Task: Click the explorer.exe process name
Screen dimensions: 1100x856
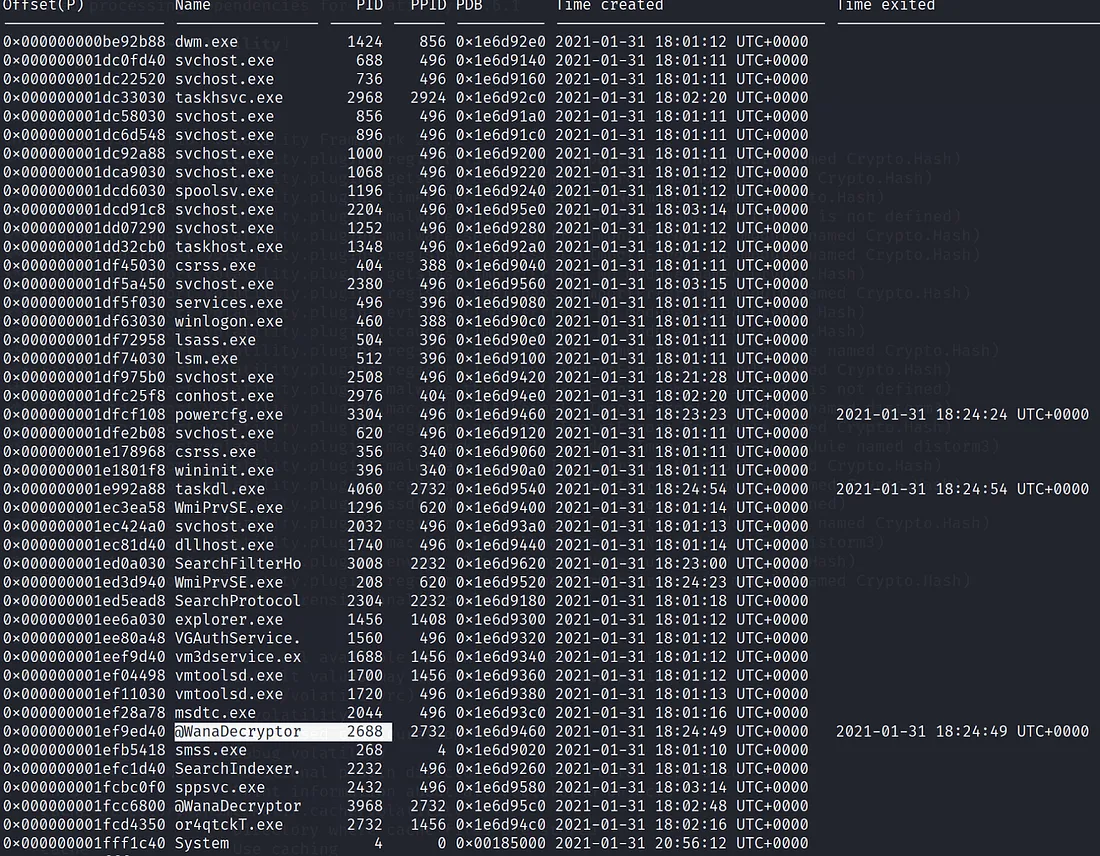Action: [x=229, y=620]
